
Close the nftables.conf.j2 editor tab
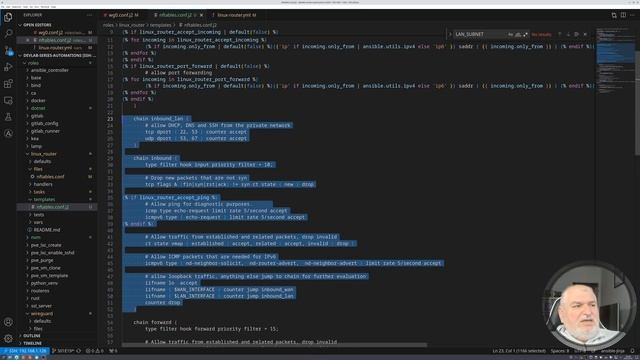pyautogui.click(x=201, y=15)
